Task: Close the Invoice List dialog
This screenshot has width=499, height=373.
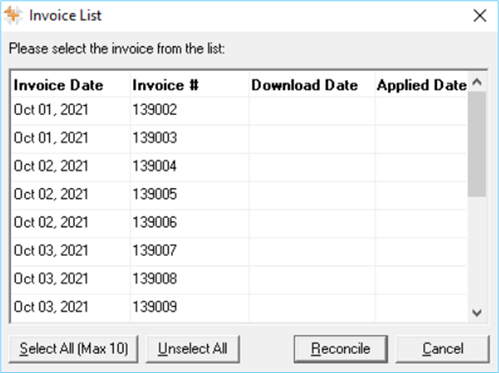Action: [480, 16]
